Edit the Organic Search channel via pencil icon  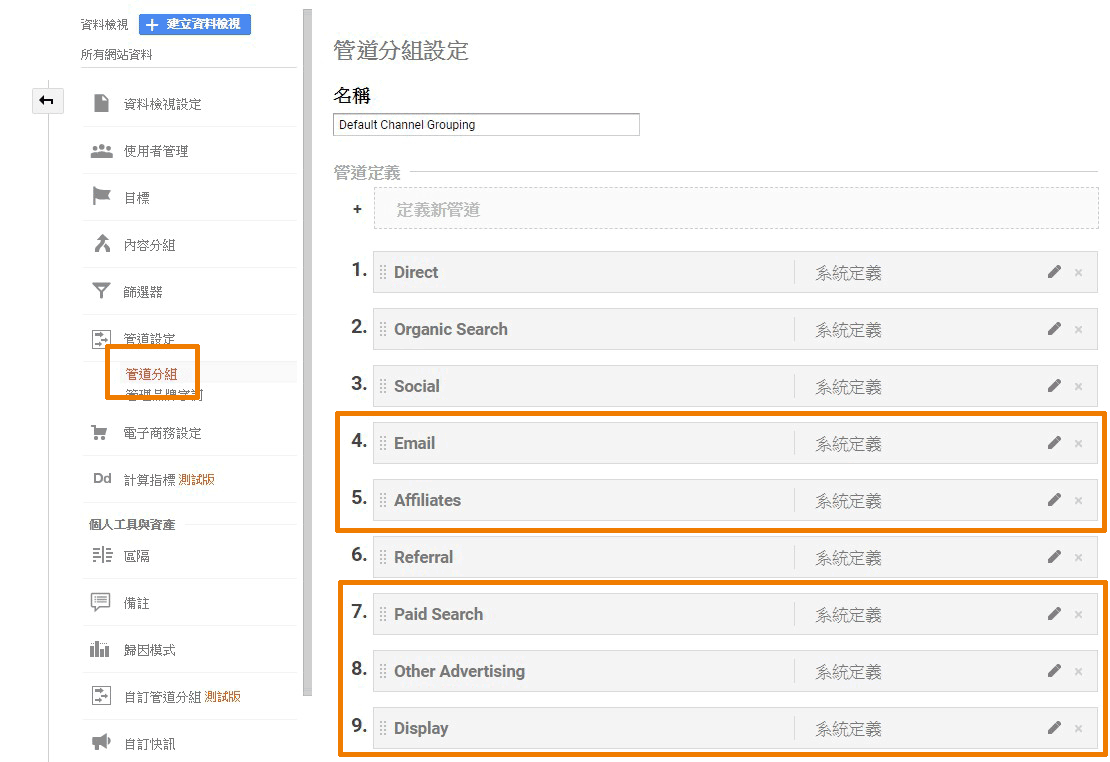pos(1053,329)
